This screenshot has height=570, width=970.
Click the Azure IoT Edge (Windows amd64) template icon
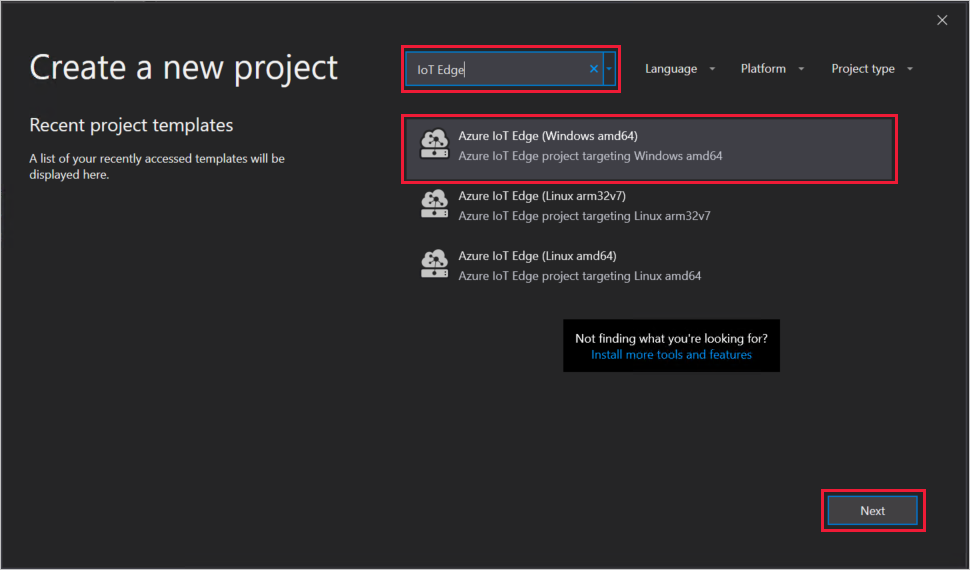(434, 144)
